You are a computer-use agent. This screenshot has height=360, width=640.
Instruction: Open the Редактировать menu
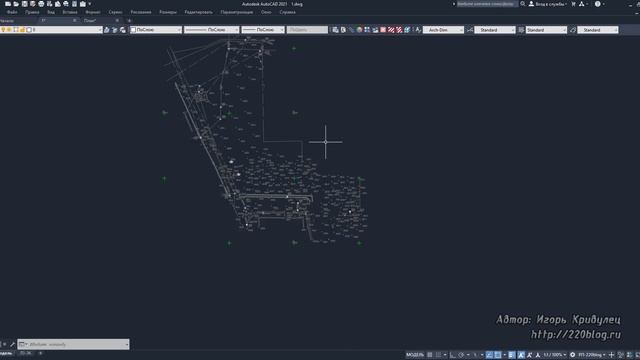pos(198,12)
